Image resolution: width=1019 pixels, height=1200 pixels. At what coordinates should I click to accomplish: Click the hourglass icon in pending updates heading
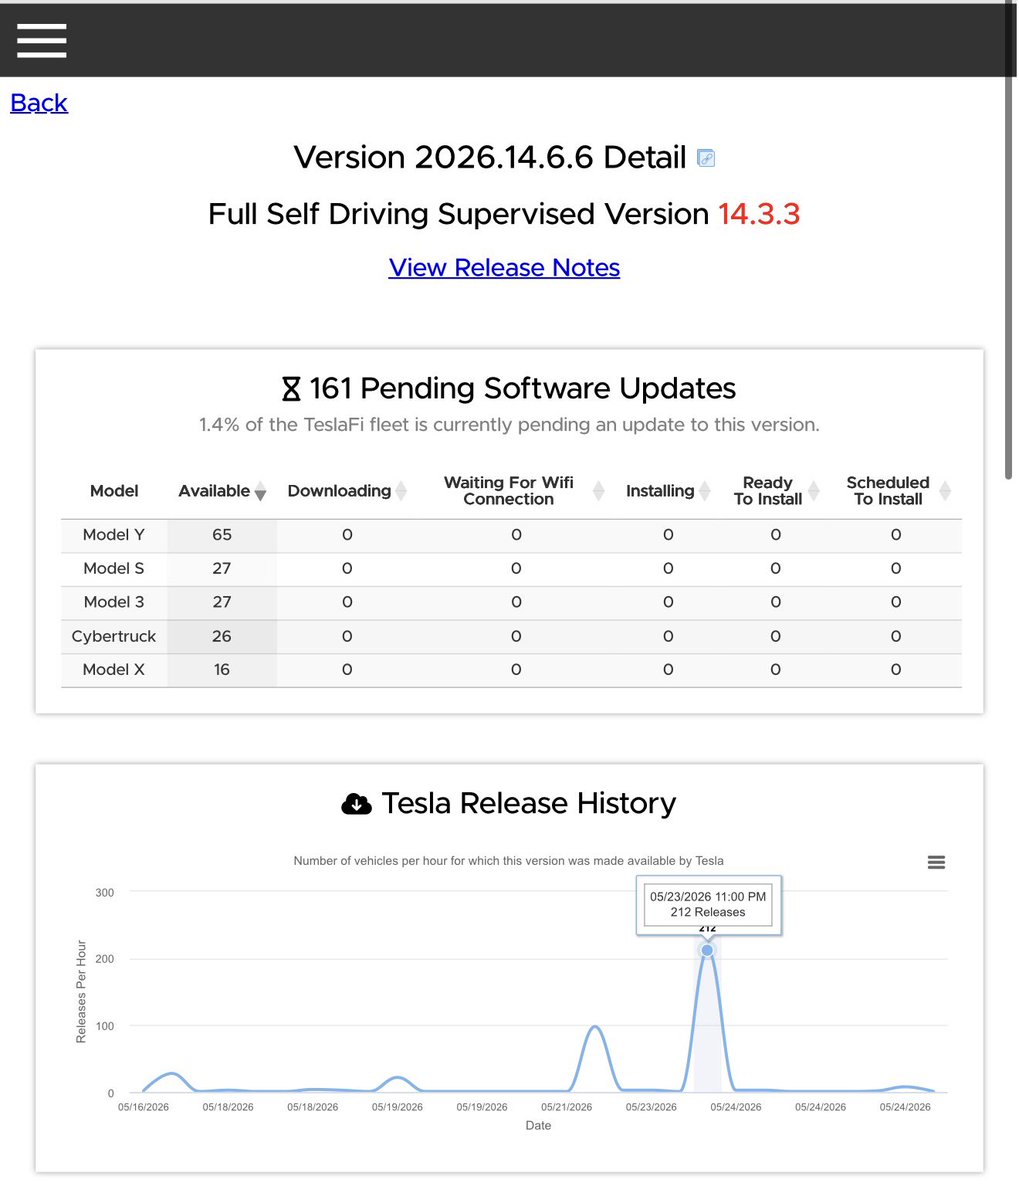(291, 389)
